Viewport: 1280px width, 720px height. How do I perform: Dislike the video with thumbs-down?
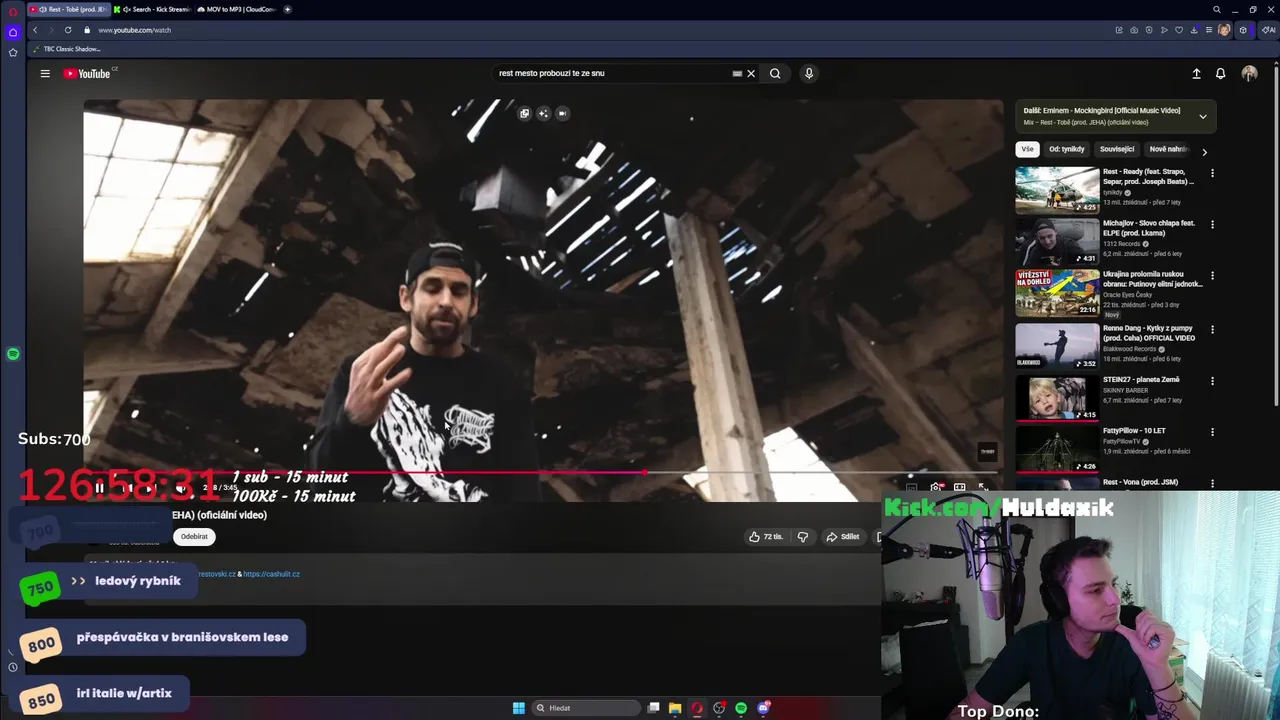[x=802, y=537]
